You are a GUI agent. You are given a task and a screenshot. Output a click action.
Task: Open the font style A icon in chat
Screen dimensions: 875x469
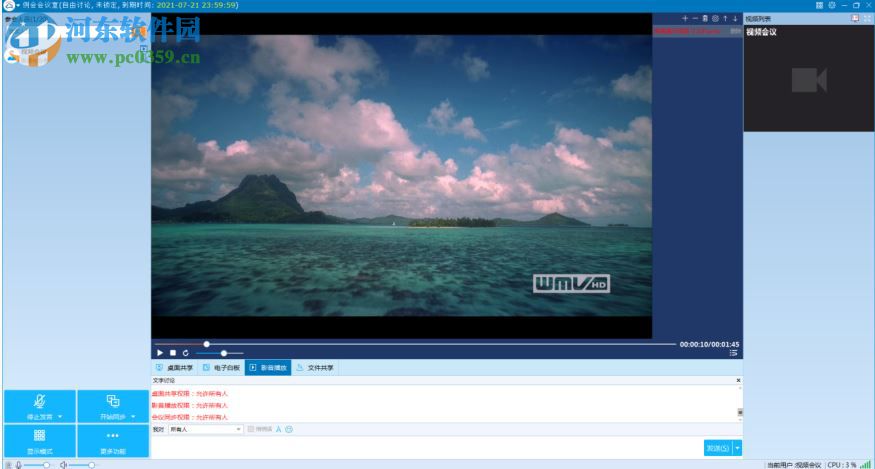point(279,429)
